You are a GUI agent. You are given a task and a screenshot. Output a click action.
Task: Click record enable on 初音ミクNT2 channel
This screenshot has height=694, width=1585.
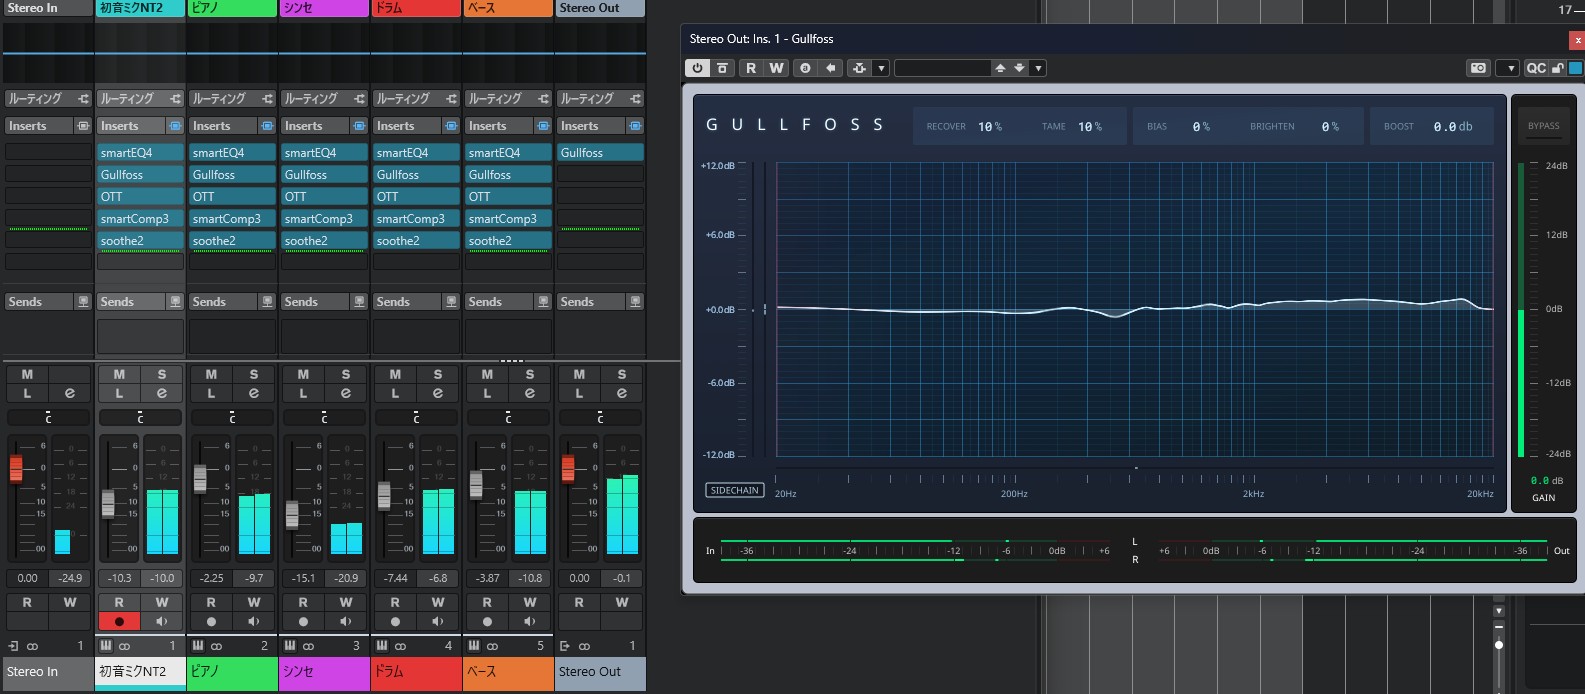(119, 621)
